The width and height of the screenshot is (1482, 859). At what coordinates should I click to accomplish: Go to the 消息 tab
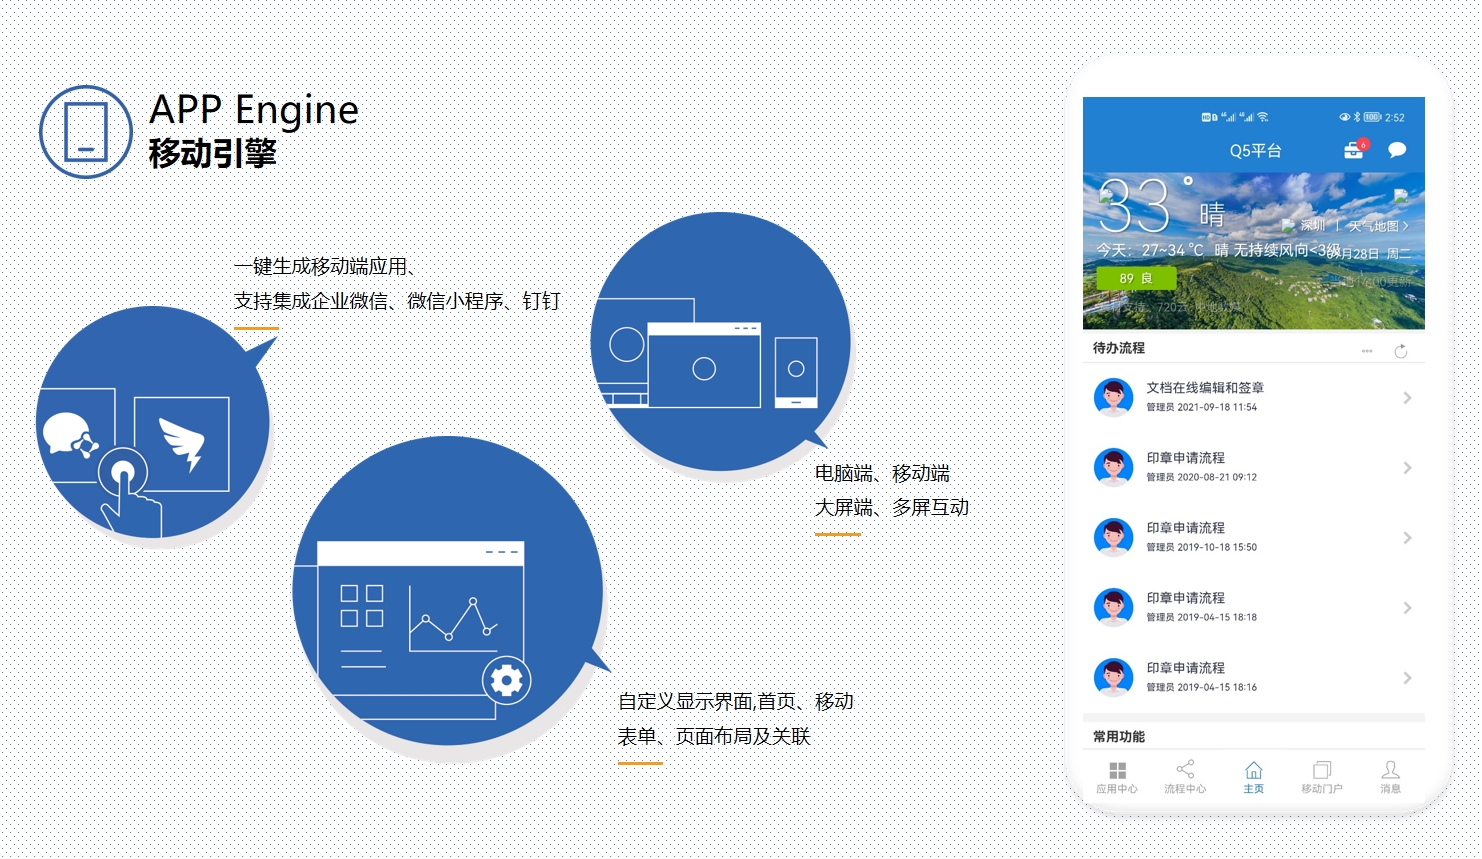[1390, 776]
